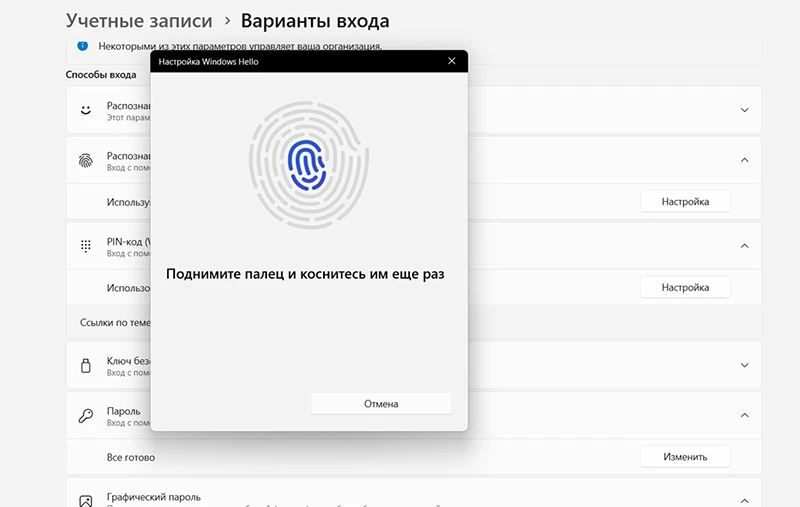
Task: Click the Пароль key icon
Action: [x=86, y=415]
